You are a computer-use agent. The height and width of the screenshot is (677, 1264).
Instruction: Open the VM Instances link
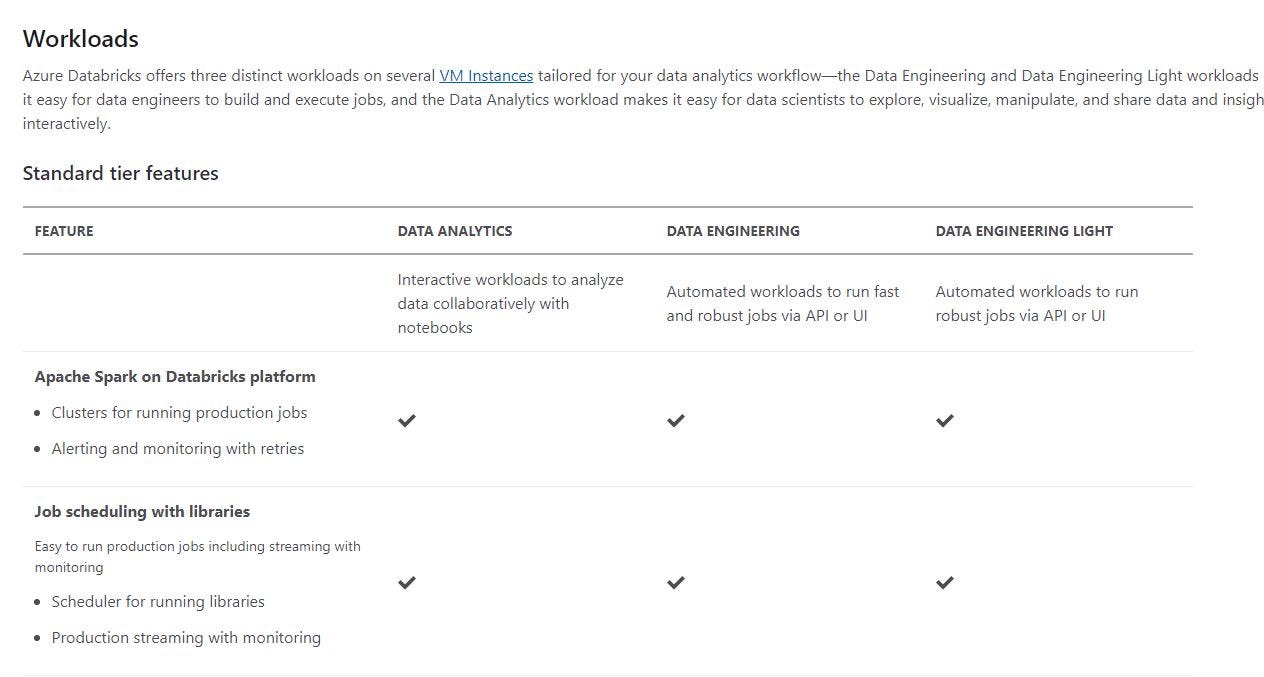(486, 75)
